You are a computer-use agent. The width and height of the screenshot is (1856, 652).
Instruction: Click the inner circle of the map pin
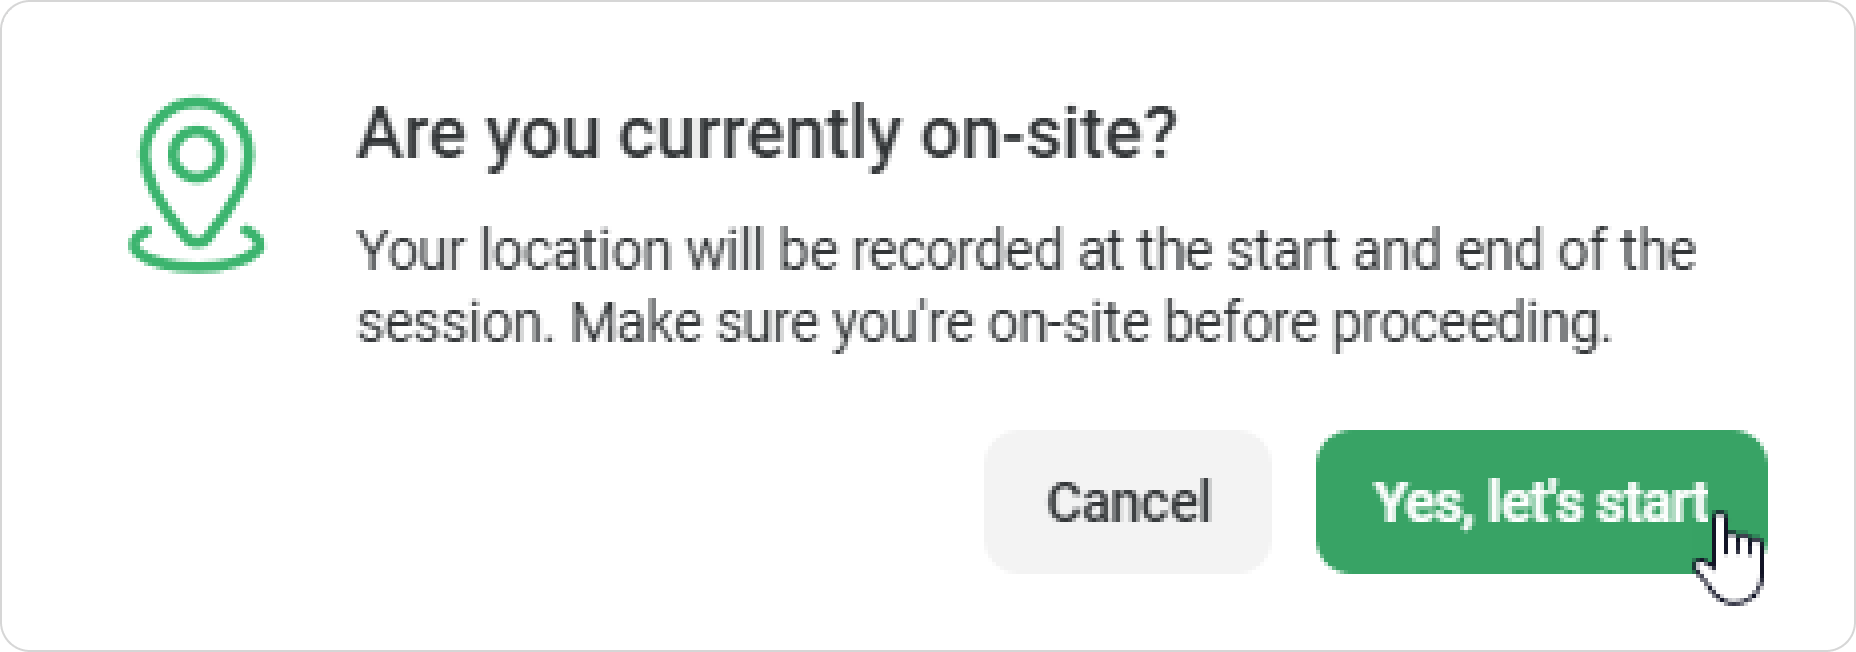[197, 153]
